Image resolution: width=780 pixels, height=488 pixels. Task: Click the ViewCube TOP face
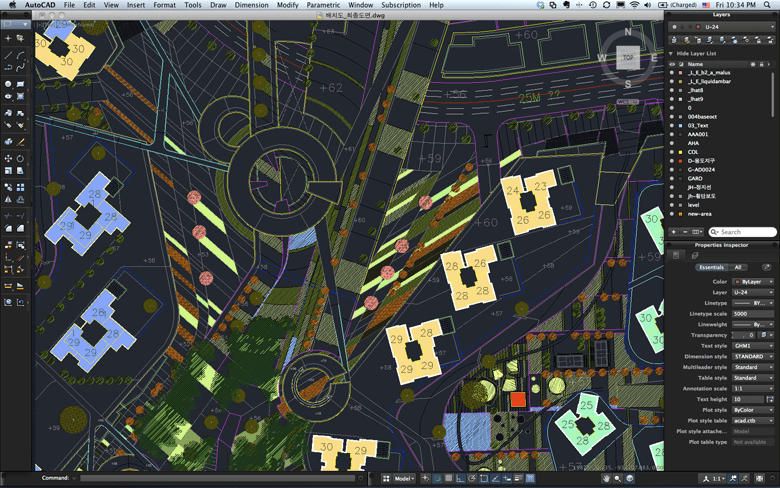click(x=627, y=58)
